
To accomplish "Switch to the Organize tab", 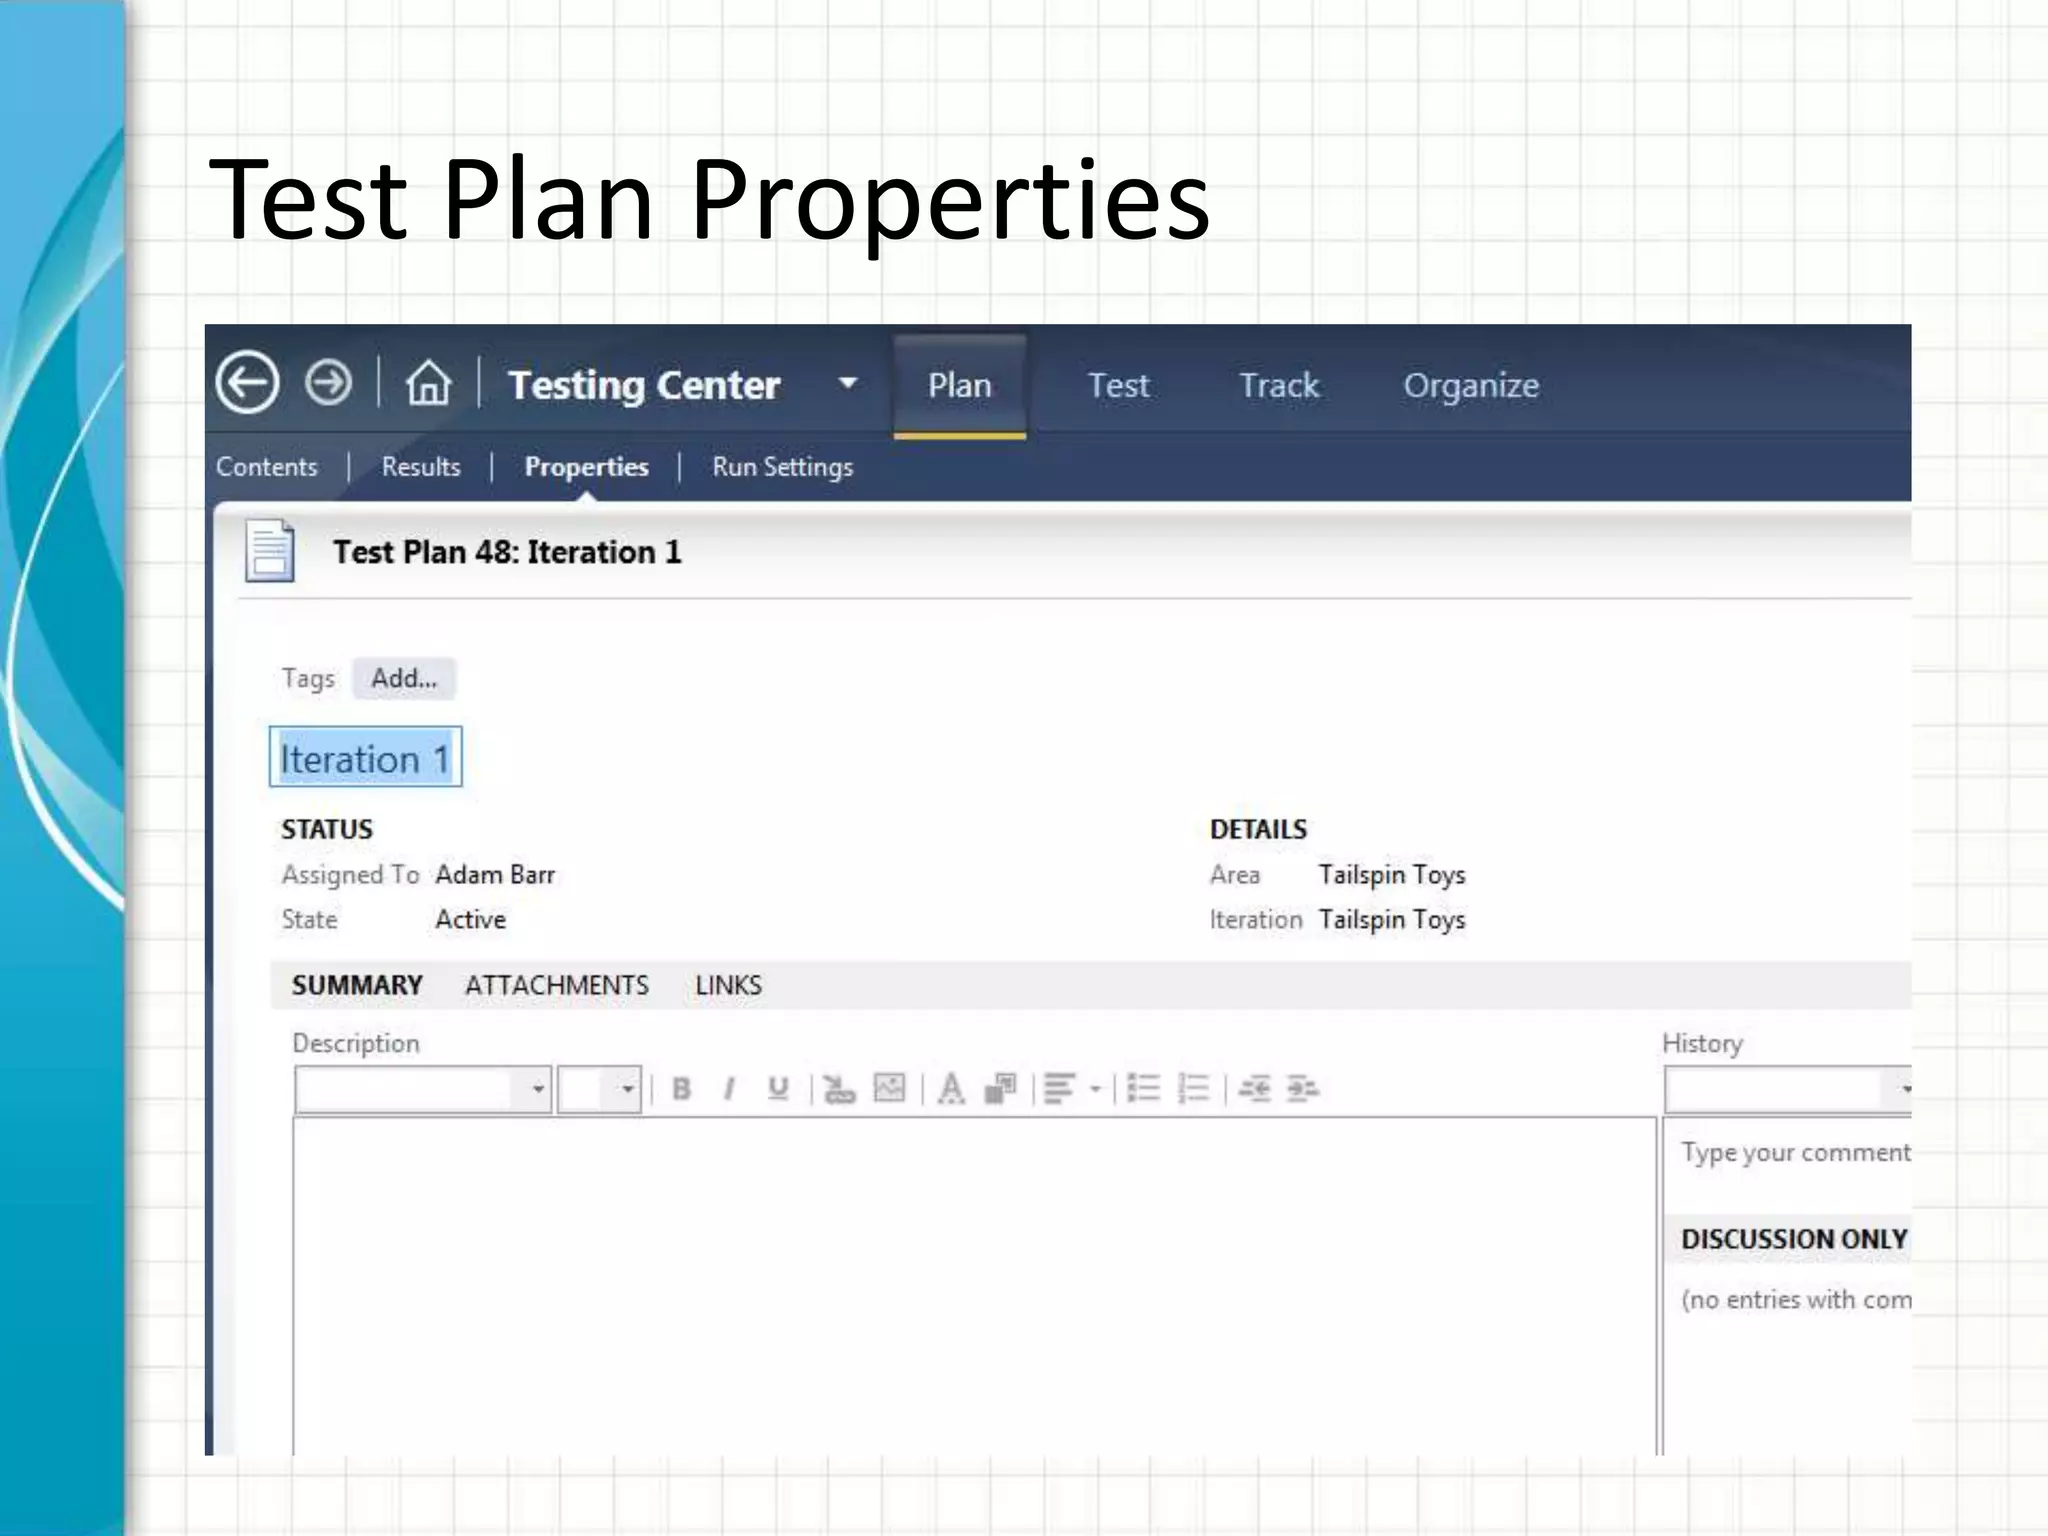I will coord(1471,386).
